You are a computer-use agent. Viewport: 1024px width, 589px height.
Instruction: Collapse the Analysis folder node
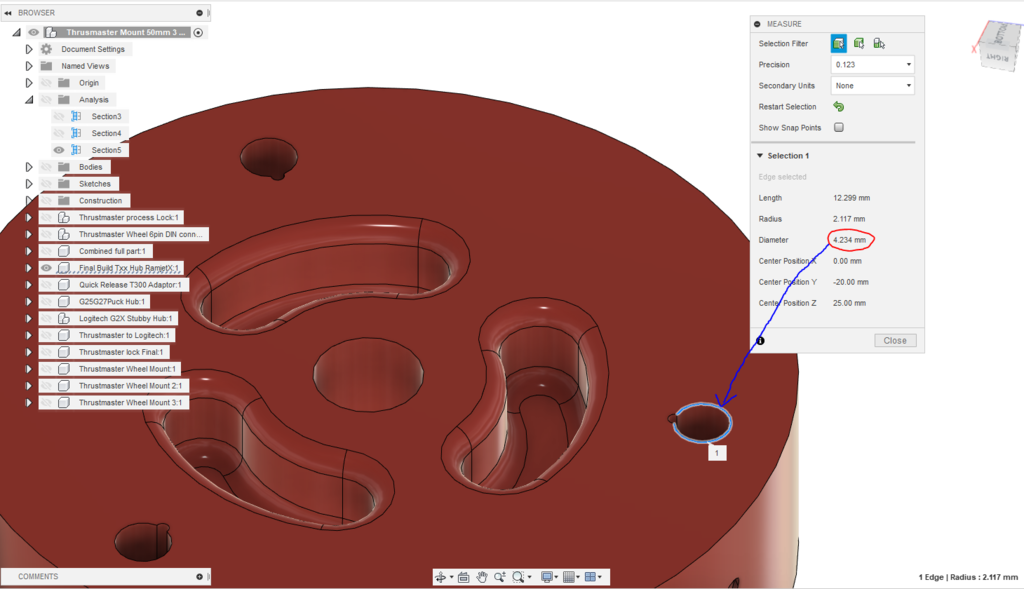tap(29, 100)
